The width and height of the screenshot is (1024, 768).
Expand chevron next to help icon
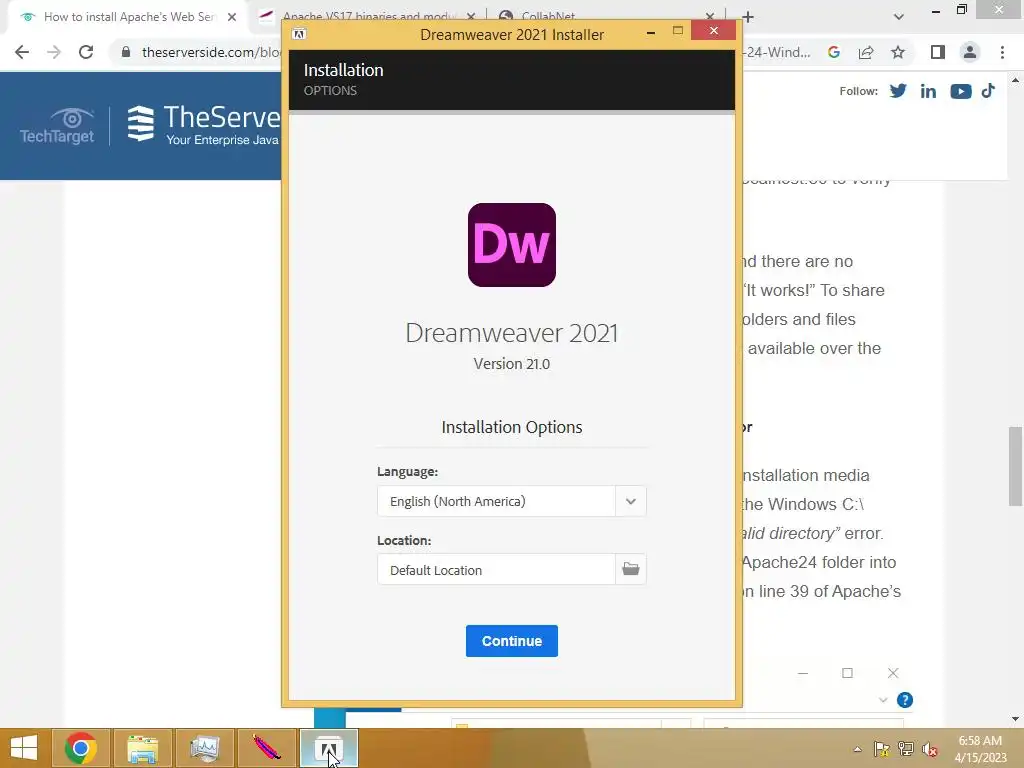click(x=883, y=700)
